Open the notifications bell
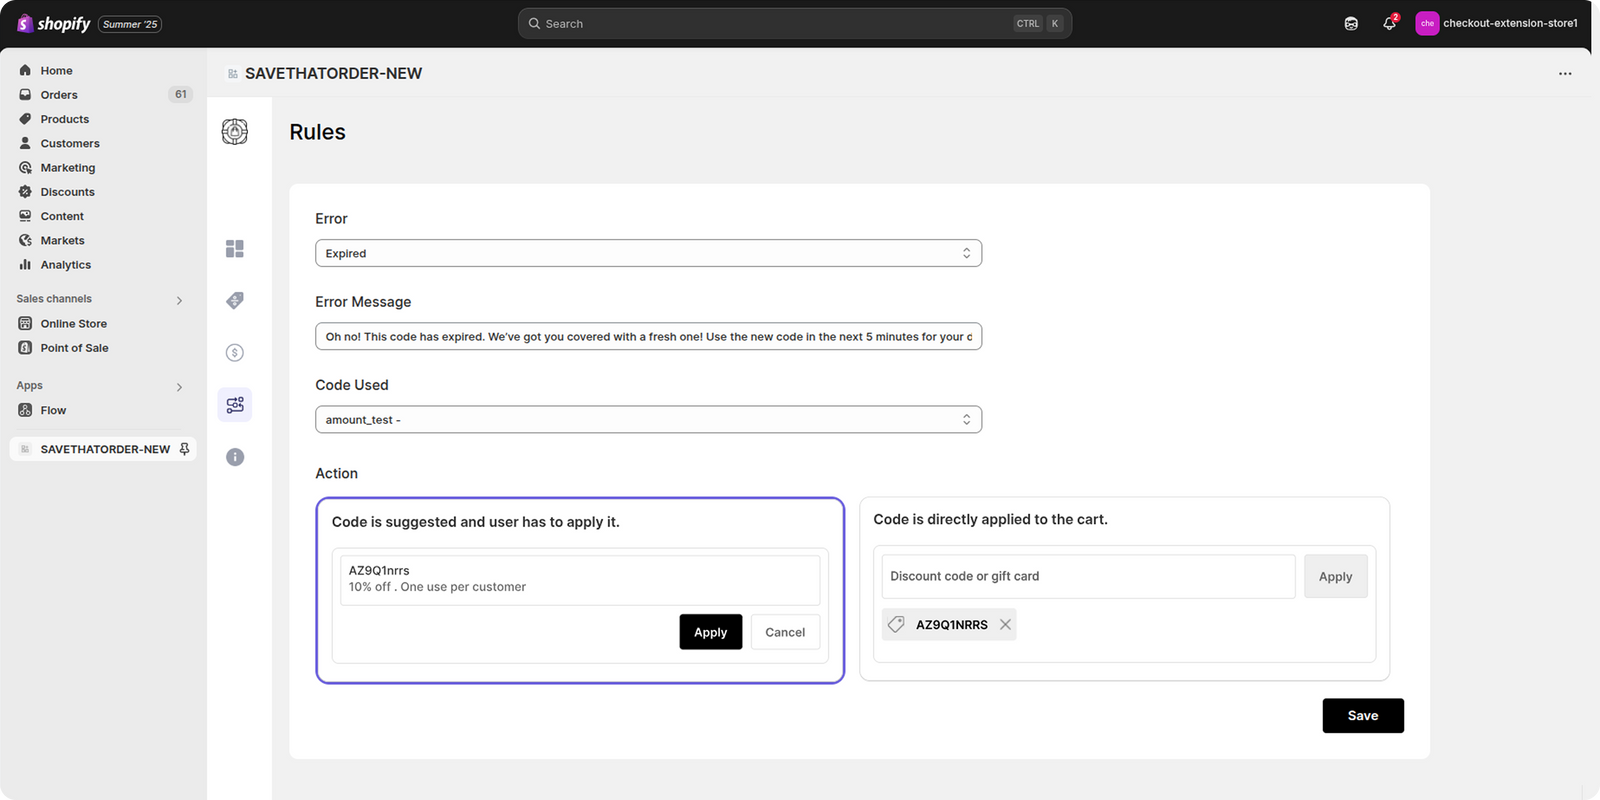 click(1389, 24)
